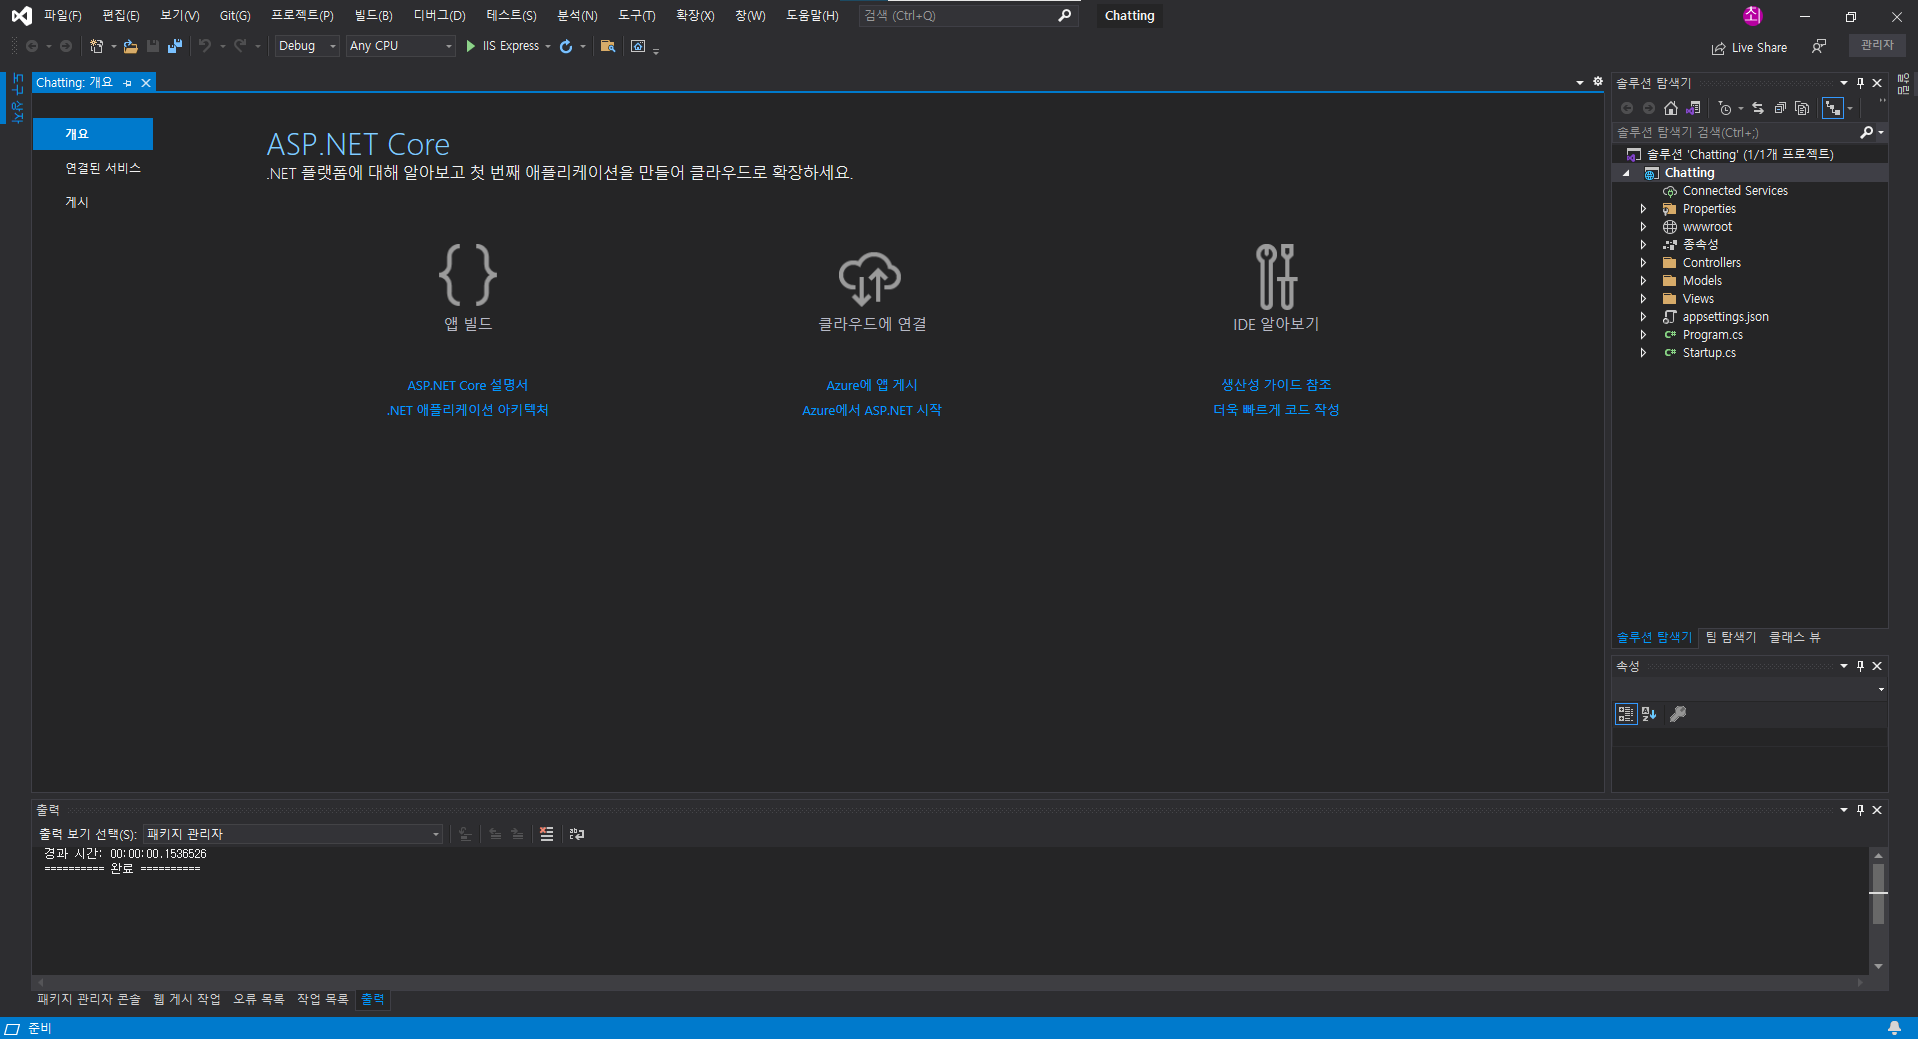Viewport: 1918px width, 1039px height.
Task: Click the pending changes filter clock icon
Action: (1725, 108)
